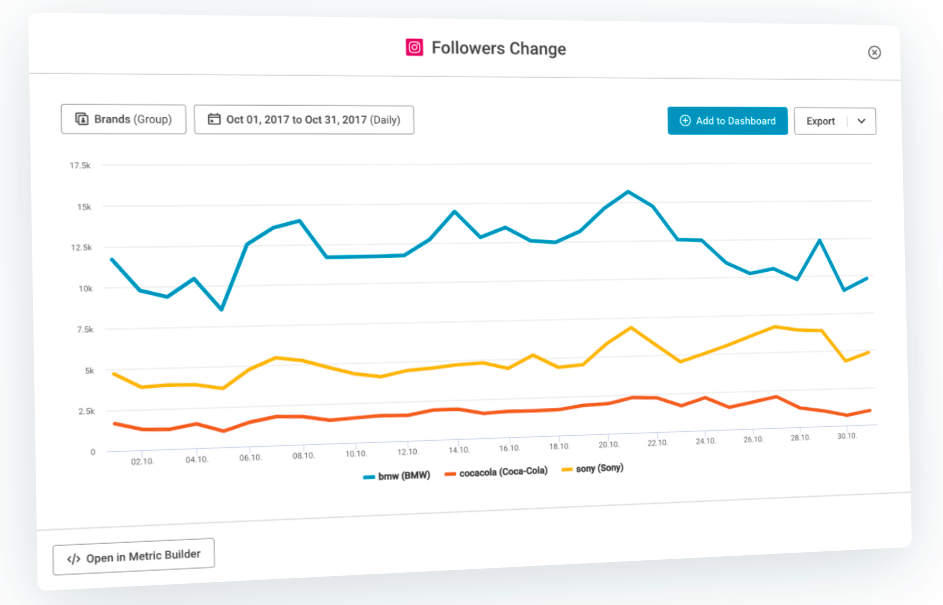Click the BMW line peak near 21.10.
This screenshot has height=605, width=943.
(628, 191)
